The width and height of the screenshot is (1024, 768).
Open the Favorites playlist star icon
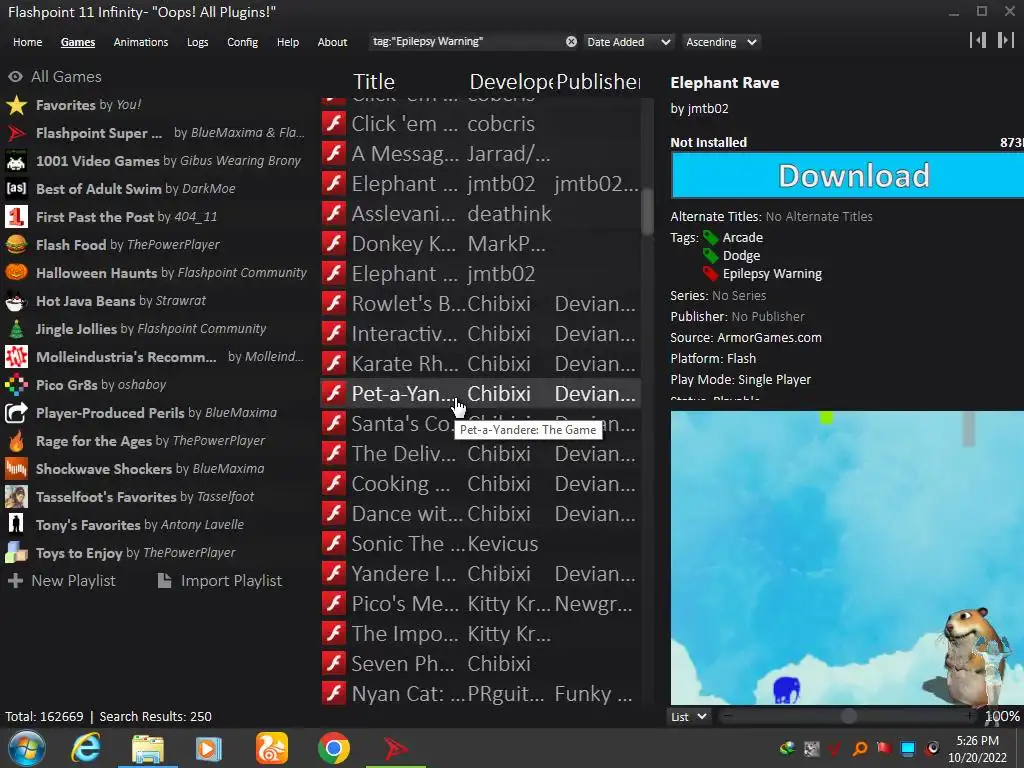click(x=16, y=105)
